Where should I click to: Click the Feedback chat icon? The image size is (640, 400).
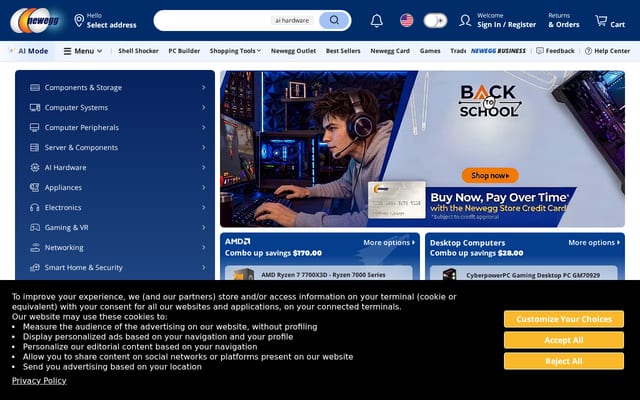point(540,51)
